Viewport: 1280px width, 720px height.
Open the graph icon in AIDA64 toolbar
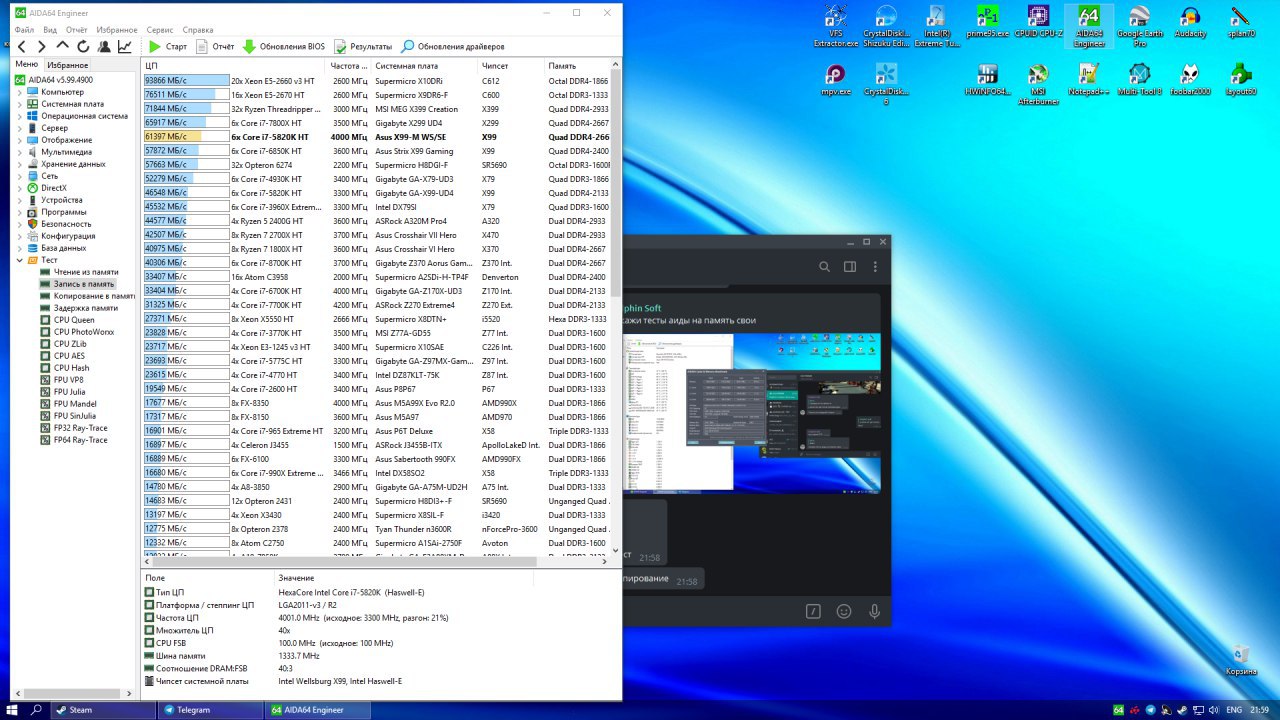click(x=125, y=46)
